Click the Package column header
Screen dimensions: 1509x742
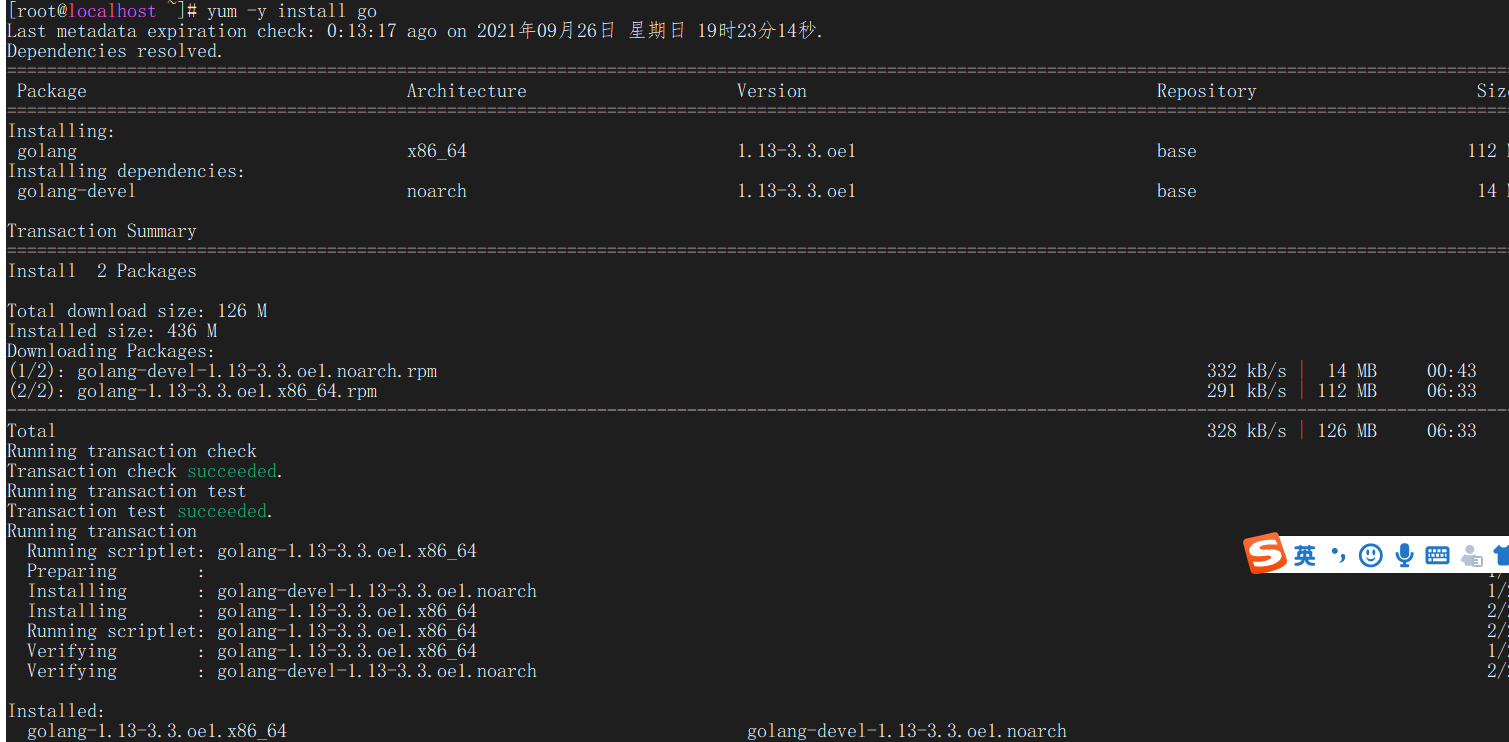click(52, 91)
